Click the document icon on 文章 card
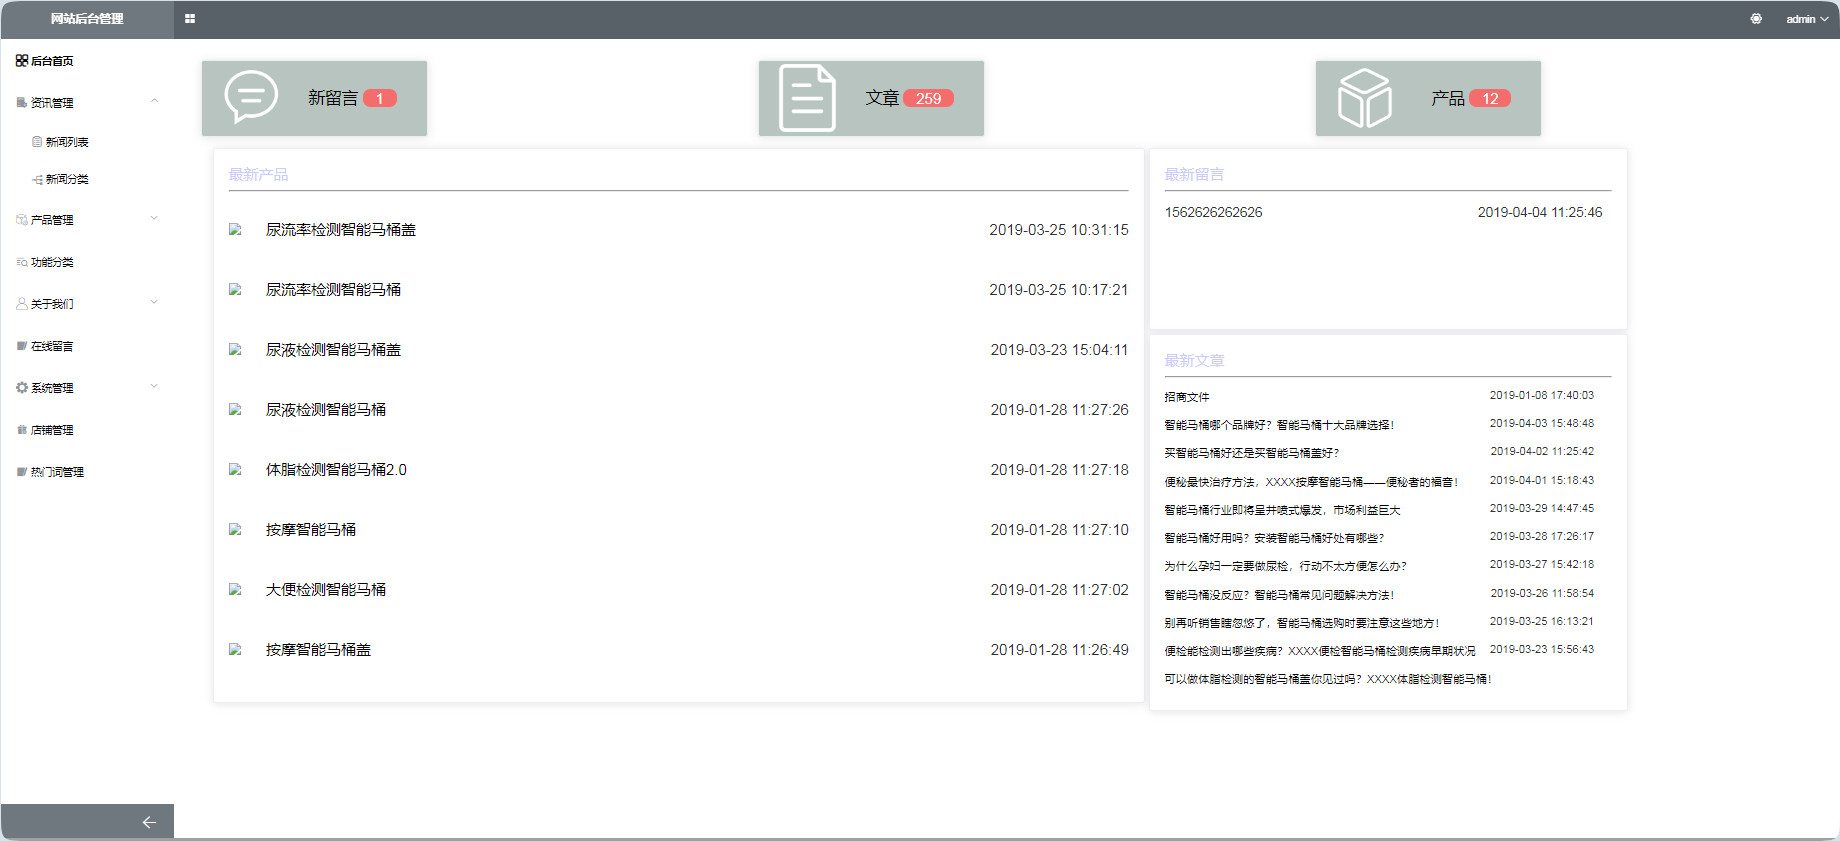Image resolution: width=1840 pixels, height=841 pixels. pyautogui.click(x=807, y=98)
